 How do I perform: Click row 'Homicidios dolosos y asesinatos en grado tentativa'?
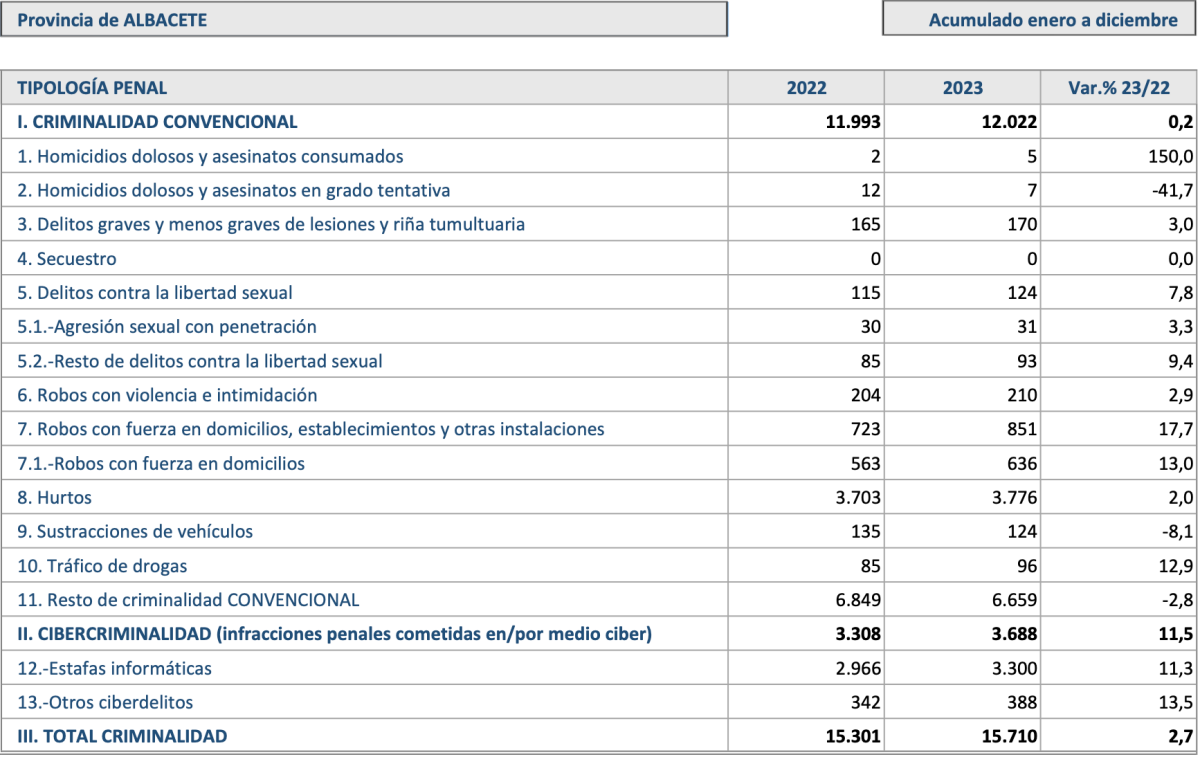(x=599, y=190)
